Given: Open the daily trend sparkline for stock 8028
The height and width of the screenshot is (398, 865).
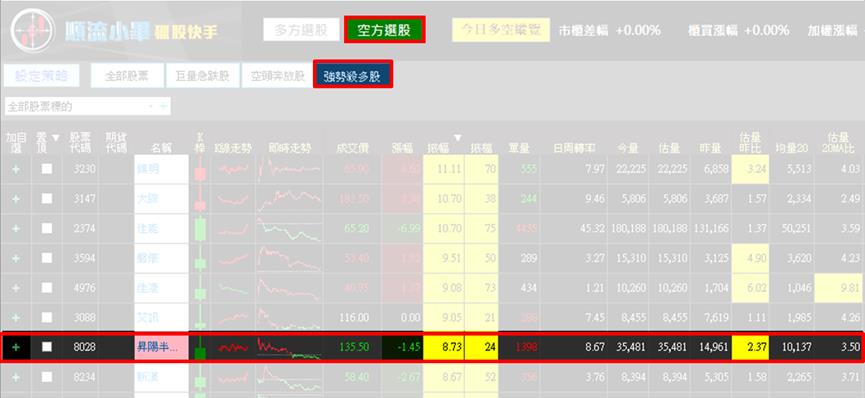Looking at the screenshot, I should pos(233,348).
